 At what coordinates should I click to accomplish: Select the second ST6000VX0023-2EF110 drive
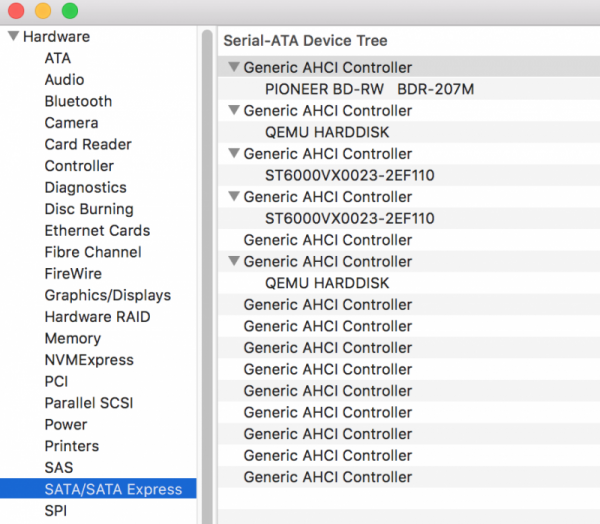point(349,218)
